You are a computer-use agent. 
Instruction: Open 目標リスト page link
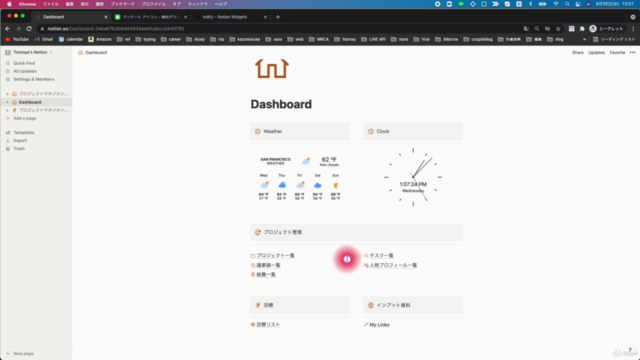[268, 324]
